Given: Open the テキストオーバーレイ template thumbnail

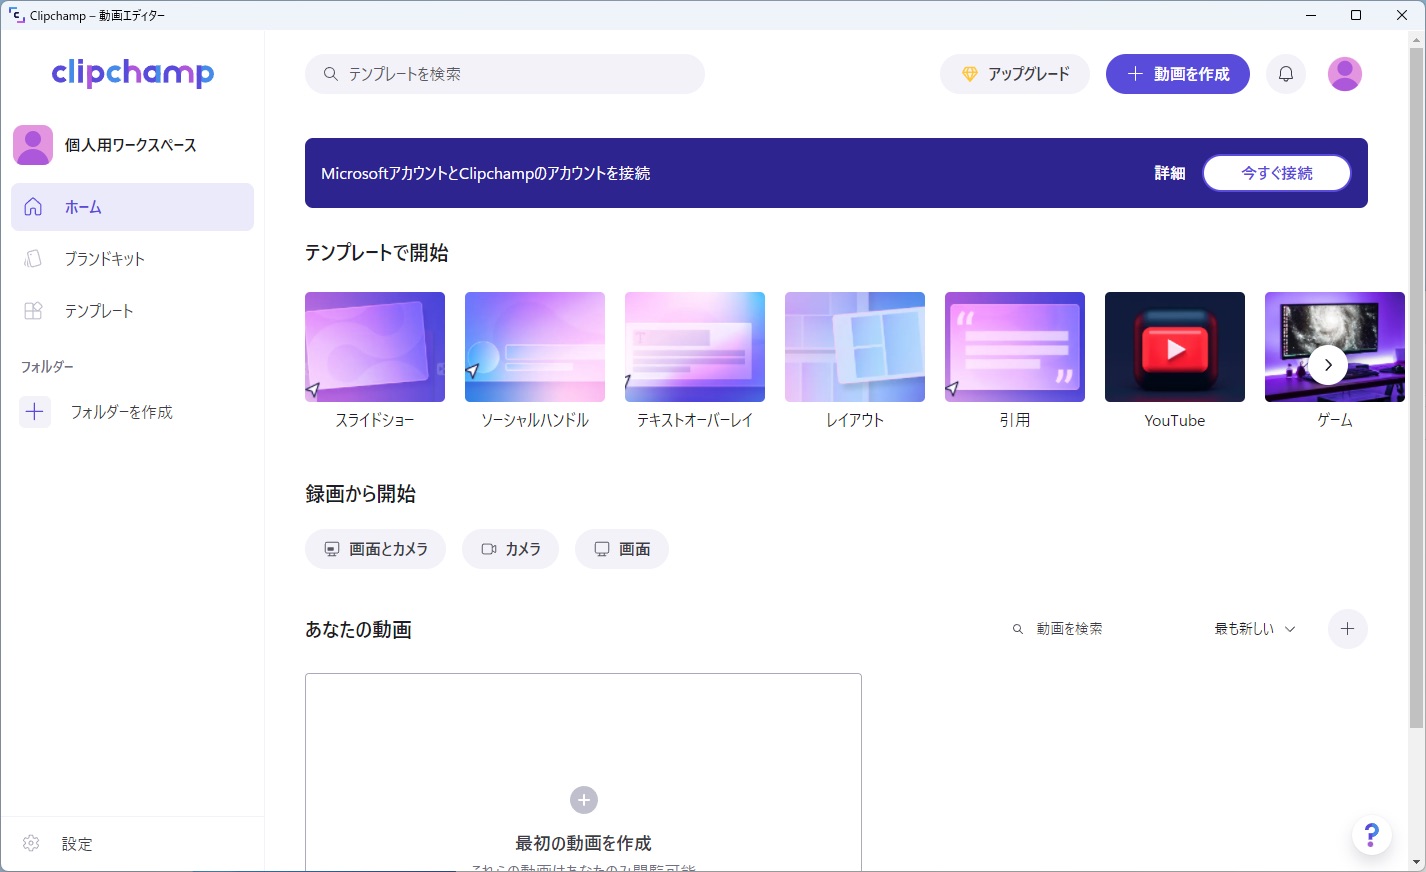Looking at the screenshot, I should point(695,347).
